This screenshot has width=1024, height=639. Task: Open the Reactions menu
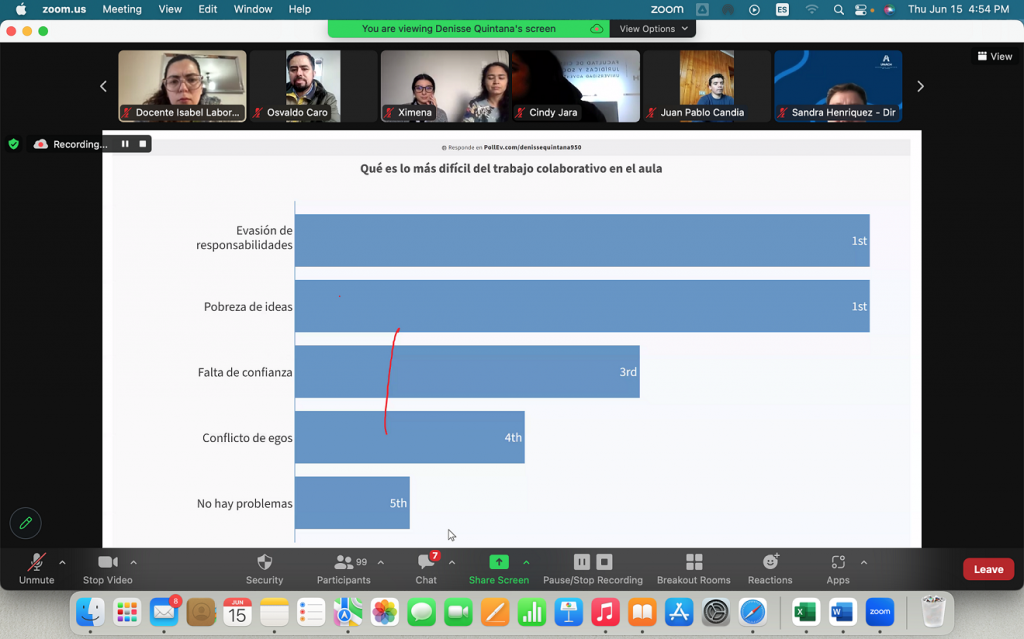click(770, 562)
